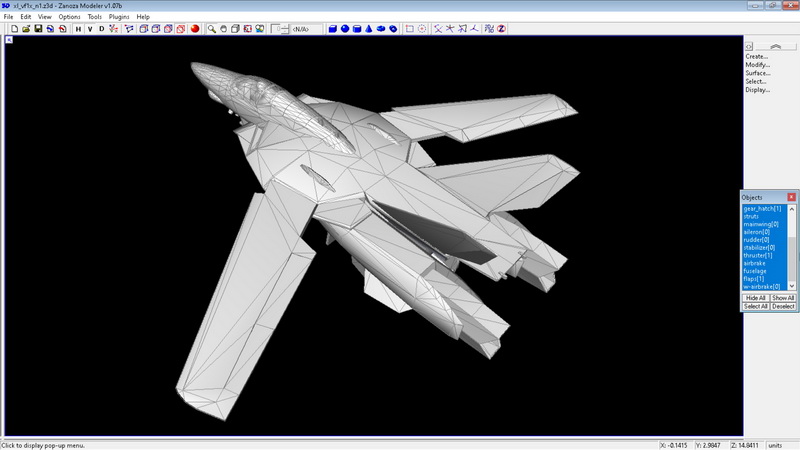800x450 pixels.
Task: Open the File menu
Action: (9, 17)
